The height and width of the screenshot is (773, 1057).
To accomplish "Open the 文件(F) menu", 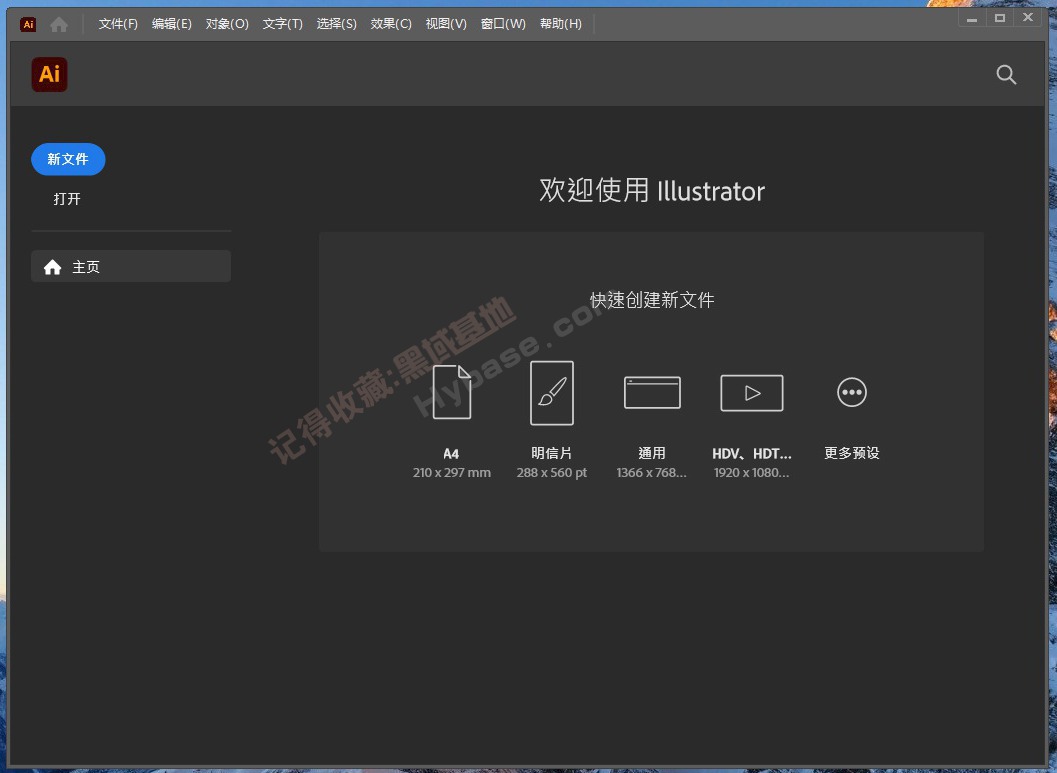I will (118, 24).
